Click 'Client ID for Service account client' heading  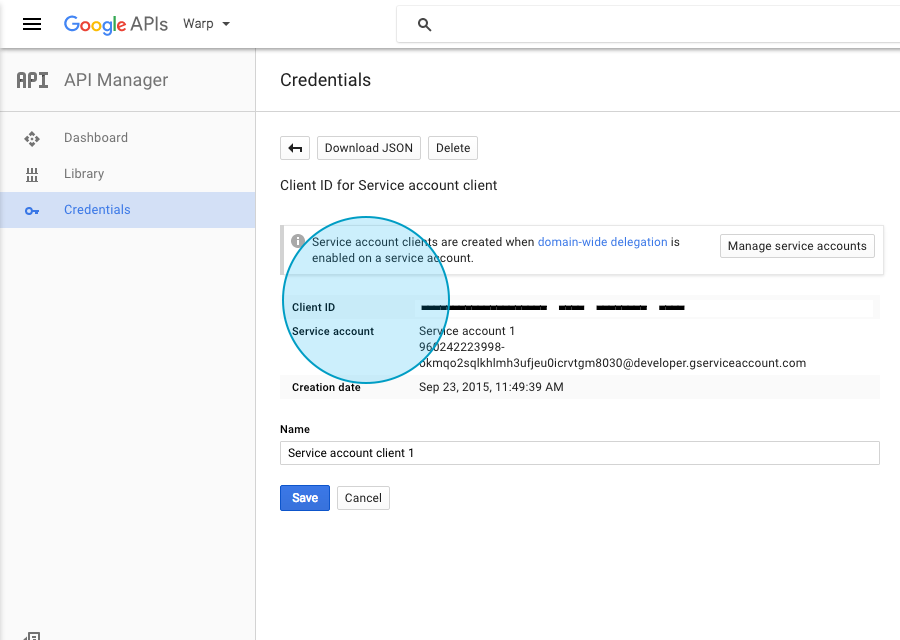tap(389, 185)
